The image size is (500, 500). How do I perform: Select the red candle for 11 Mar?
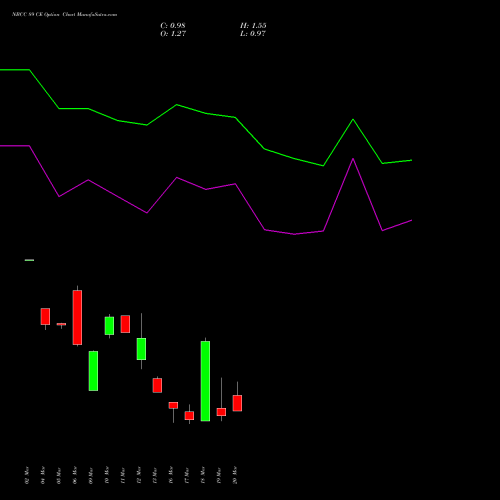125,324
